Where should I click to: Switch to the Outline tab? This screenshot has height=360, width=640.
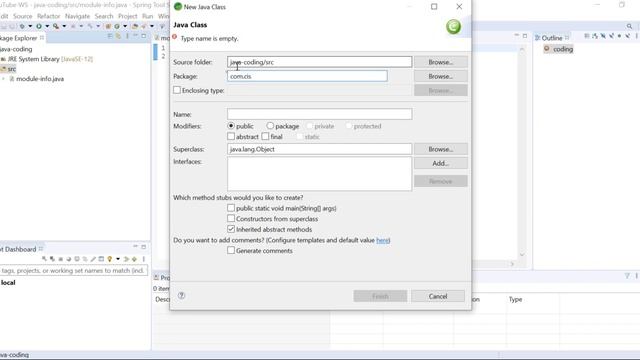point(552,38)
